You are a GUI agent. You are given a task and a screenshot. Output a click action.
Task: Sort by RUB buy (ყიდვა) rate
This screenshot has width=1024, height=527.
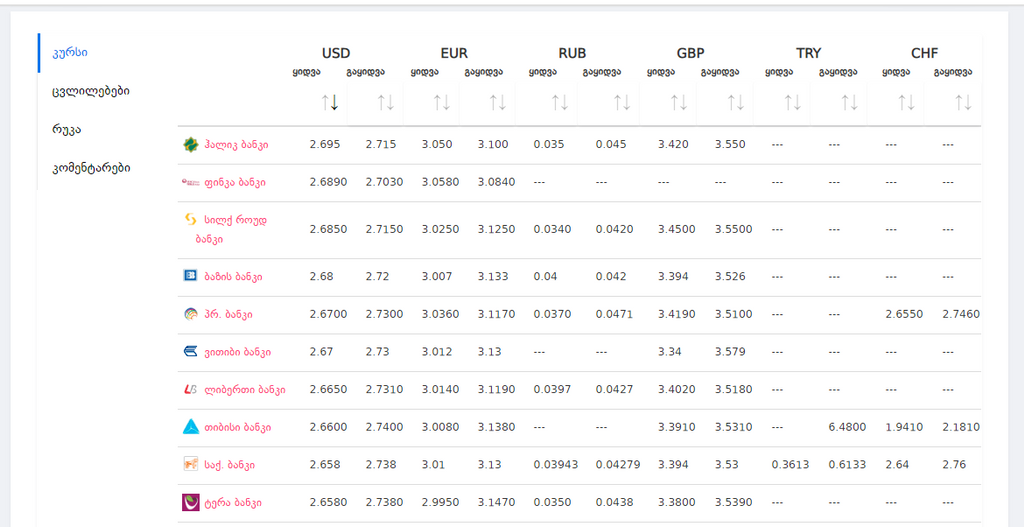(x=559, y=102)
